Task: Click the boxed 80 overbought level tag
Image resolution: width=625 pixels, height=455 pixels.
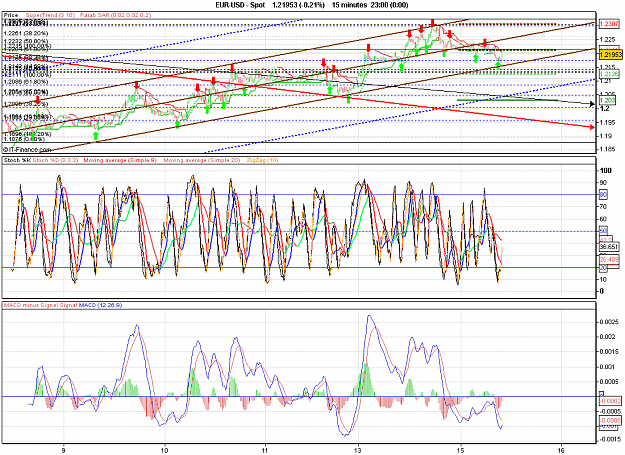Action: pos(603,195)
